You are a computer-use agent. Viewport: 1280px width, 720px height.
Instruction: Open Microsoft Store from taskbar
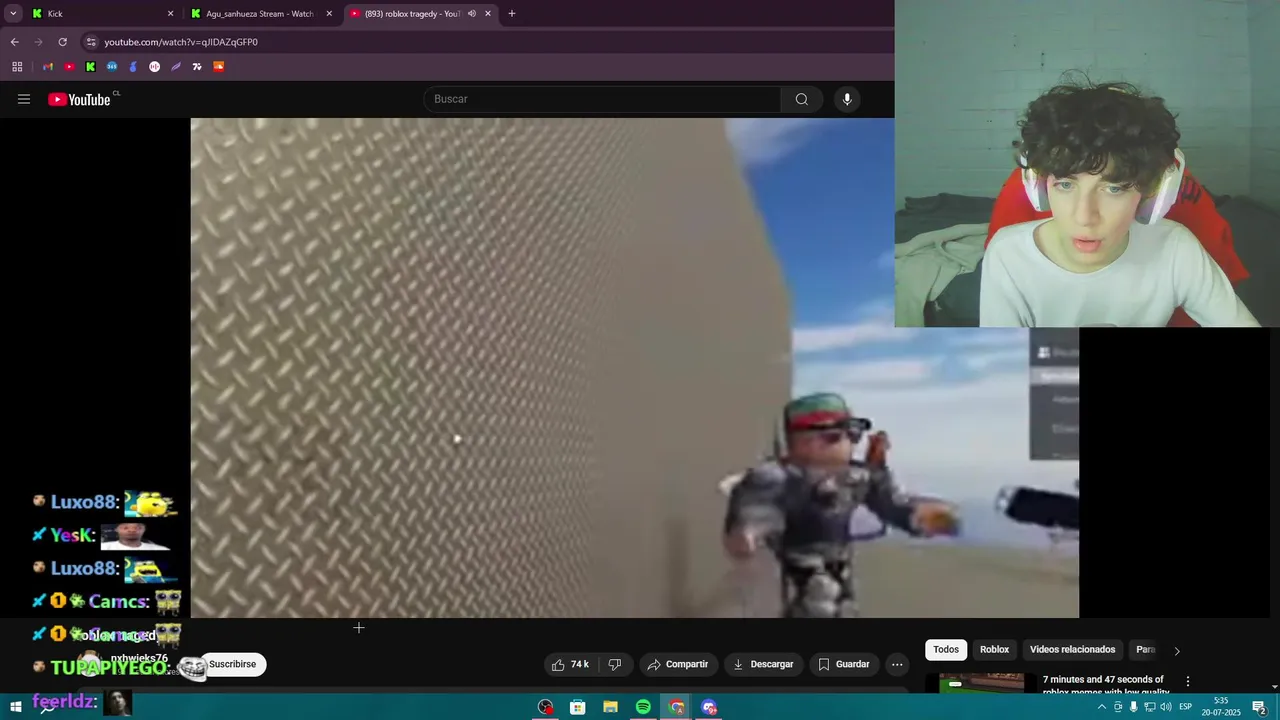click(578, 707)
